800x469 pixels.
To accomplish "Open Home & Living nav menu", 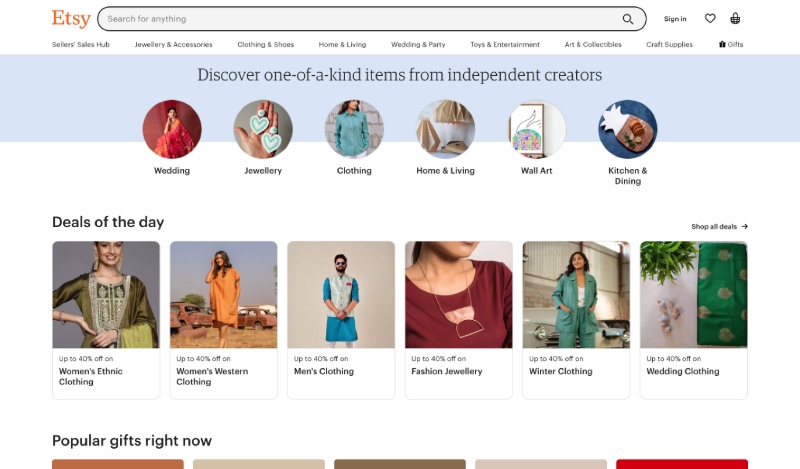I will pos(342,44).
